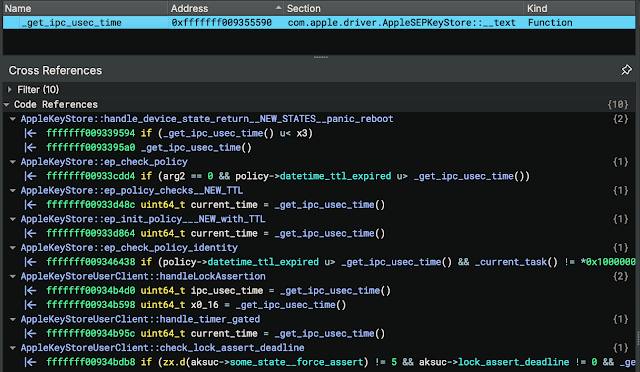Expand the Filter (10) section

click(10, 89)
